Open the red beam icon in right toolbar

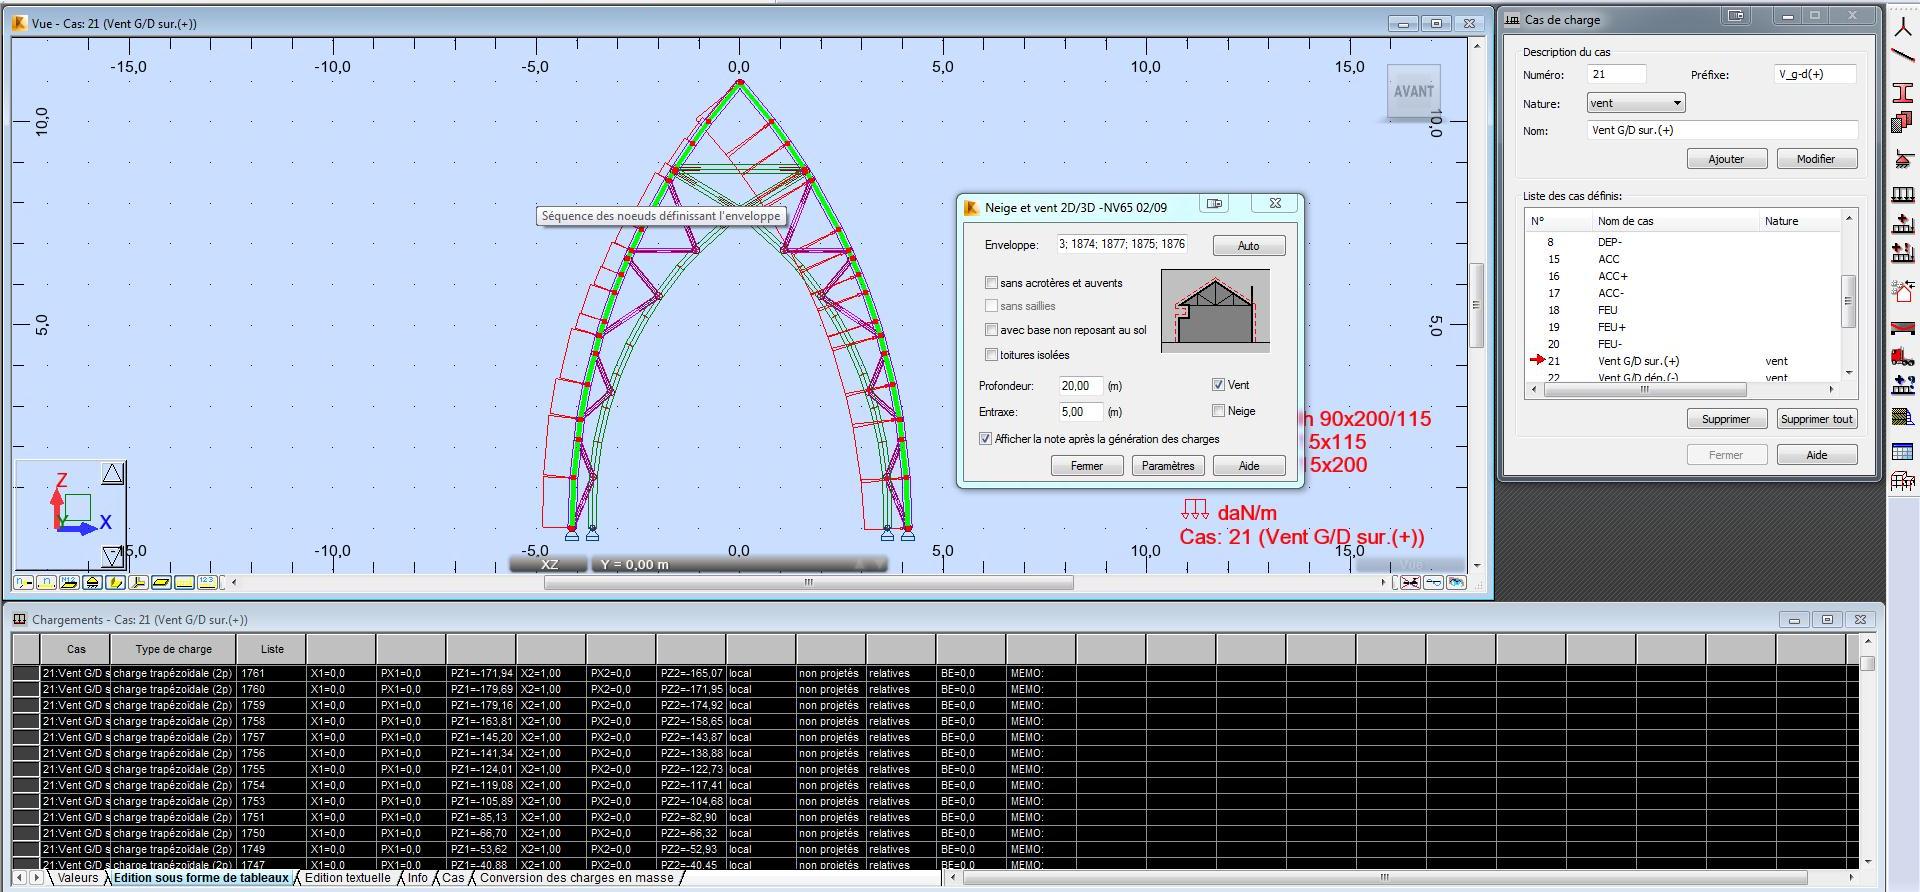pos(1903,327)
